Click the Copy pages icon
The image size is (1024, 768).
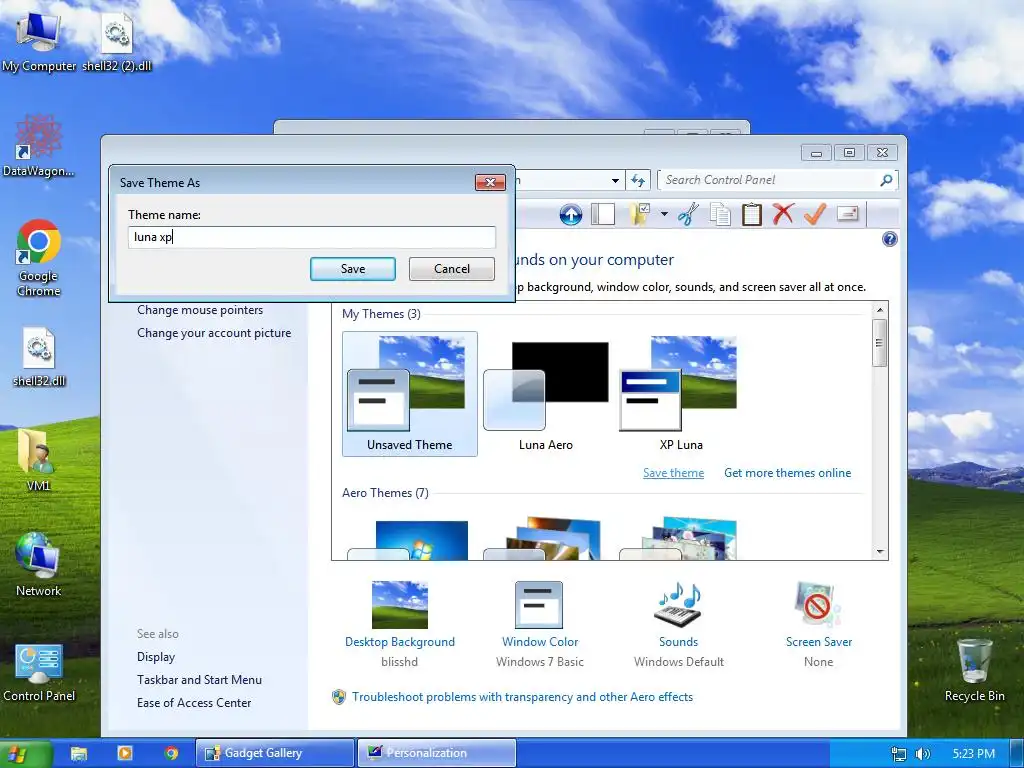click(x=720, y=214)
